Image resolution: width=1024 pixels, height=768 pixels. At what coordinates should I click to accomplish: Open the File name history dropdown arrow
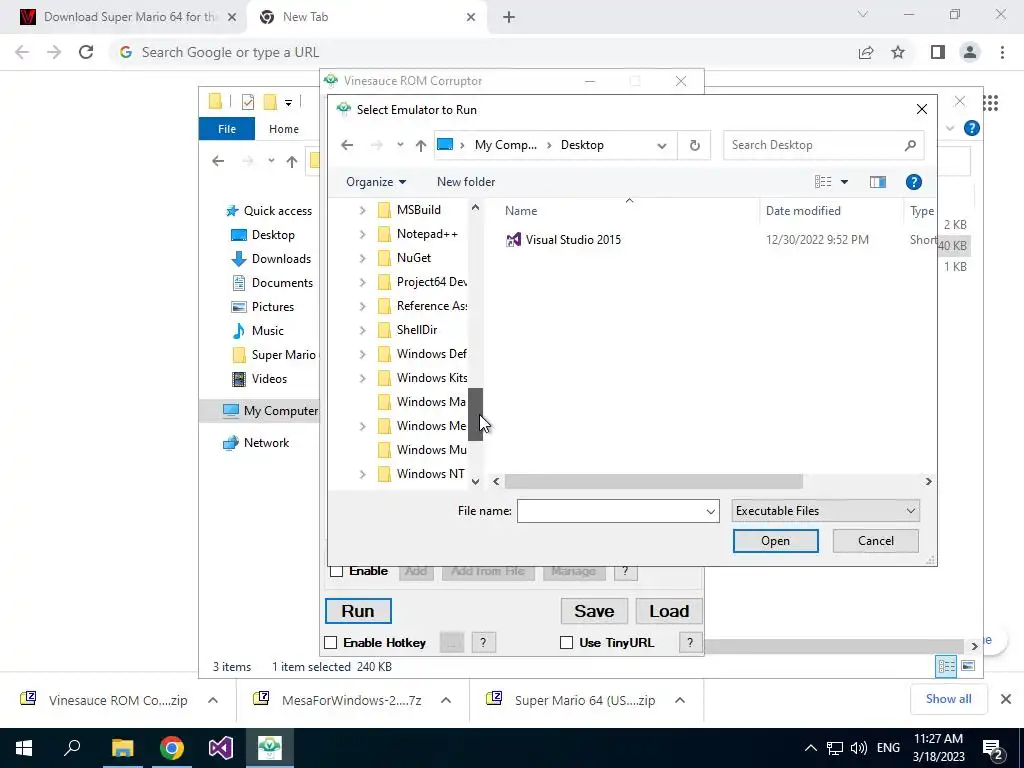[711, 511]
